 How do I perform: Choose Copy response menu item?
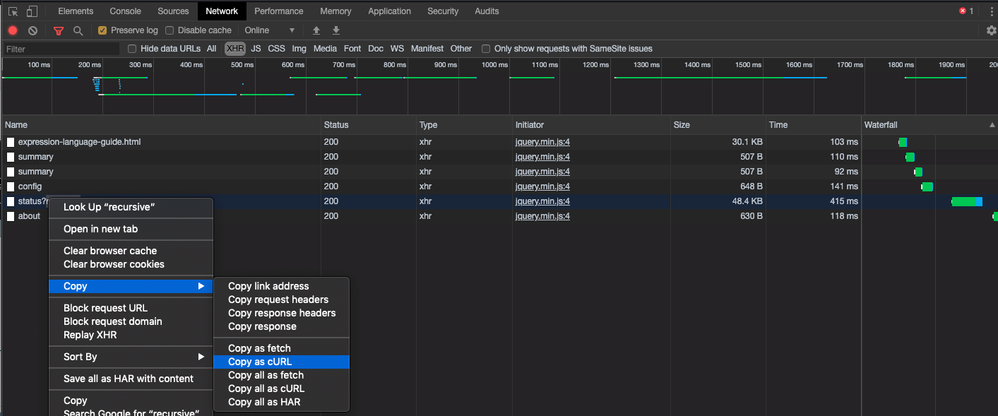click(x=281, y=326)
